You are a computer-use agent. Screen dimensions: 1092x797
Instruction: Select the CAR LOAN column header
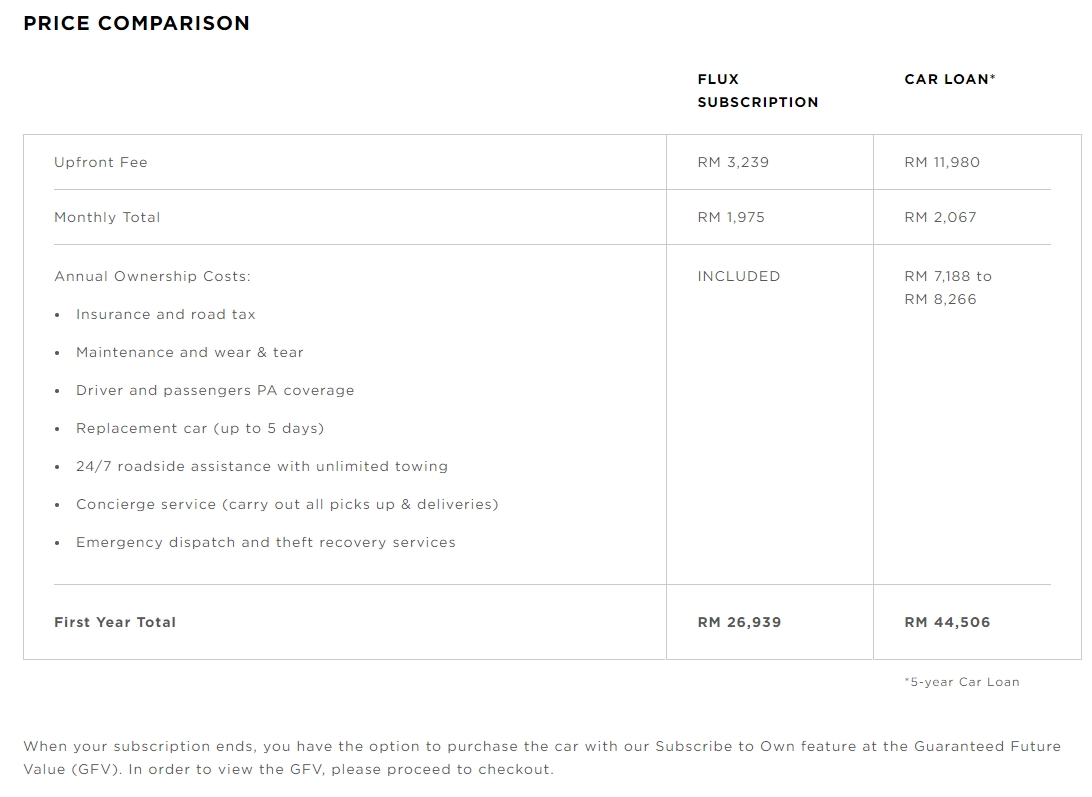click(949, 79)
